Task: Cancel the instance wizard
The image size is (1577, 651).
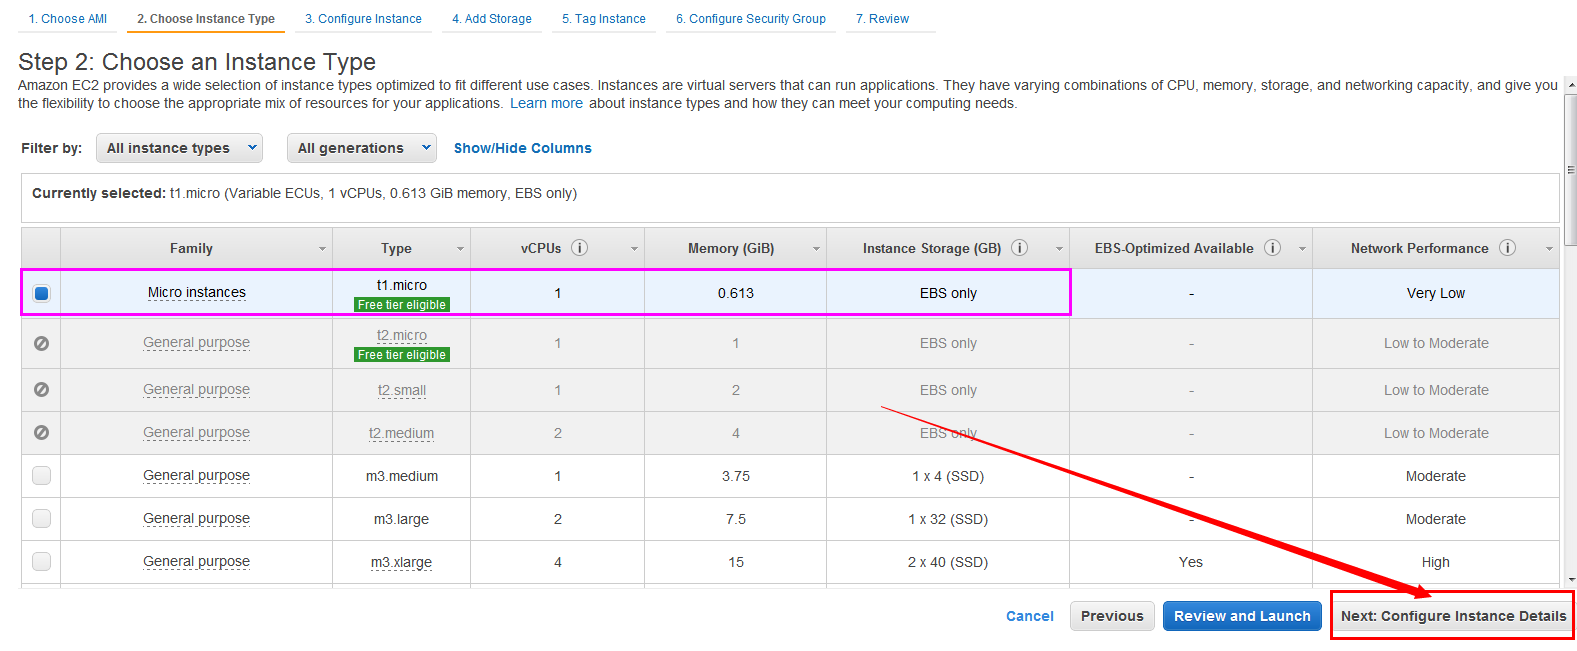Action: click(1030, 616)
